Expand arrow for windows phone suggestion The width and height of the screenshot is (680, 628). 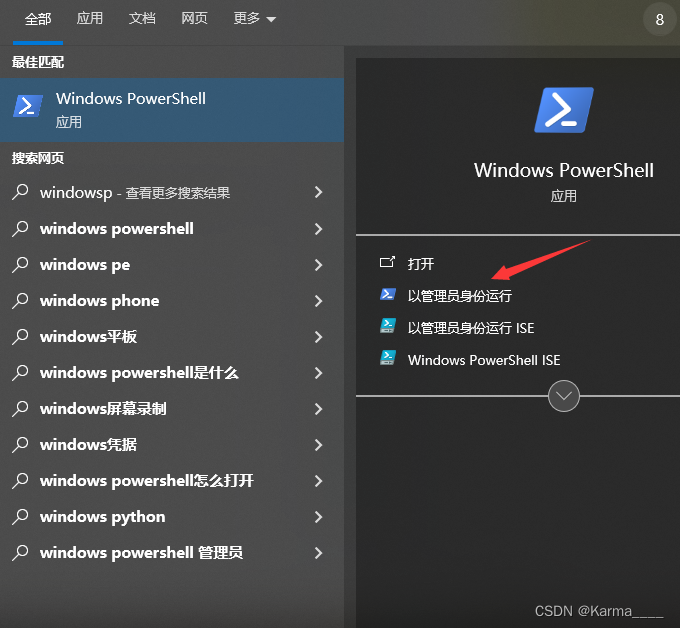coord(318,301)
